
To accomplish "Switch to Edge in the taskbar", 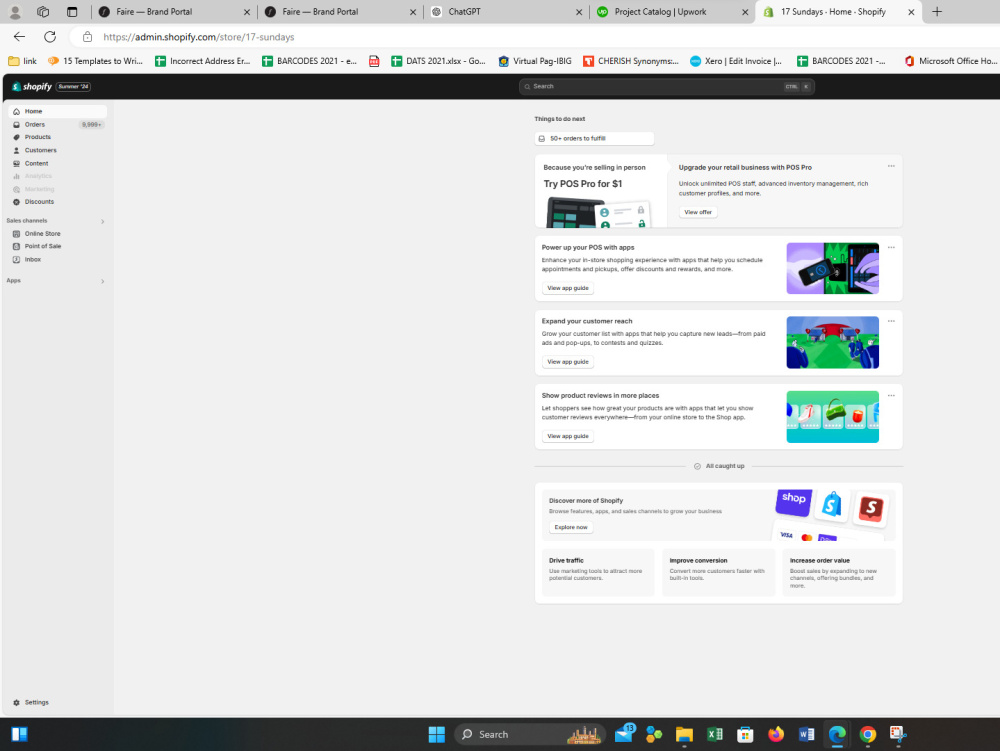I will 837,734.
